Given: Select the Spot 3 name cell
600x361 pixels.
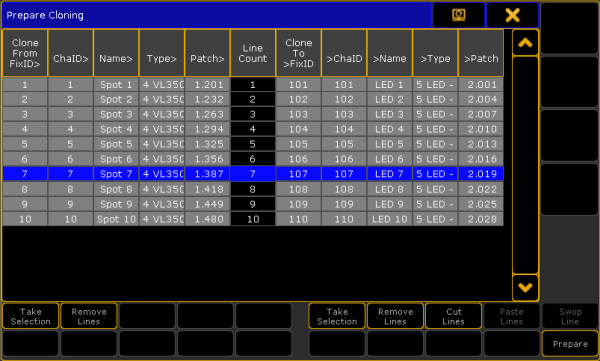Looking at the screenshot, I should coord(116,114).
